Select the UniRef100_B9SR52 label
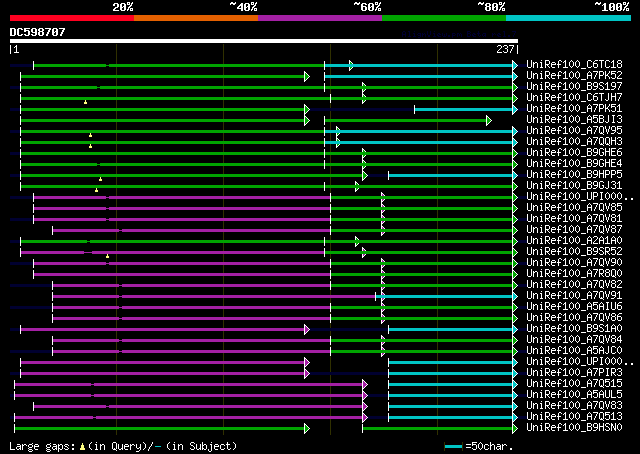This screenshot has height=454, width=640. pos(574,252)
